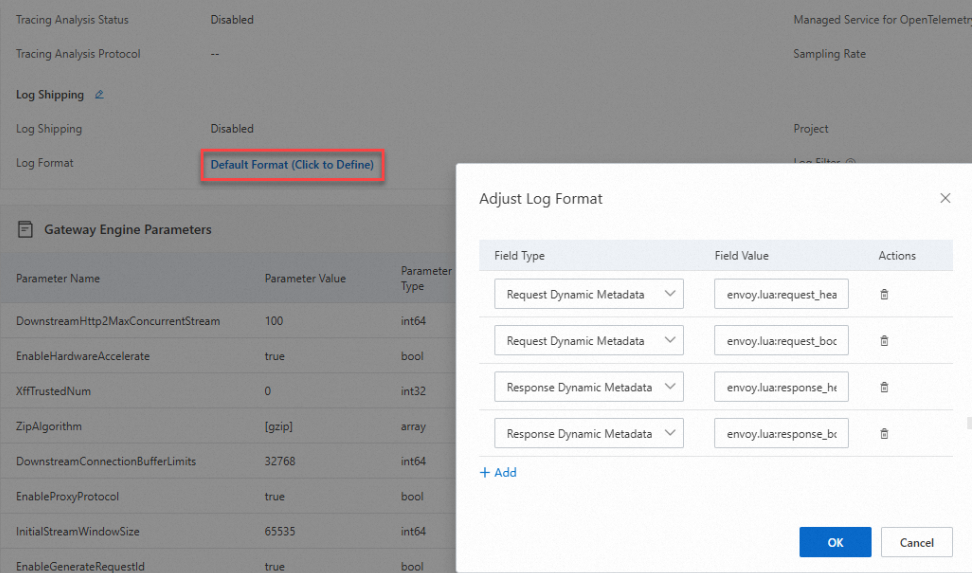Open the Default Format (Click to Define) link
Viewport: 972px width, 573px height.
coord(292,165)
